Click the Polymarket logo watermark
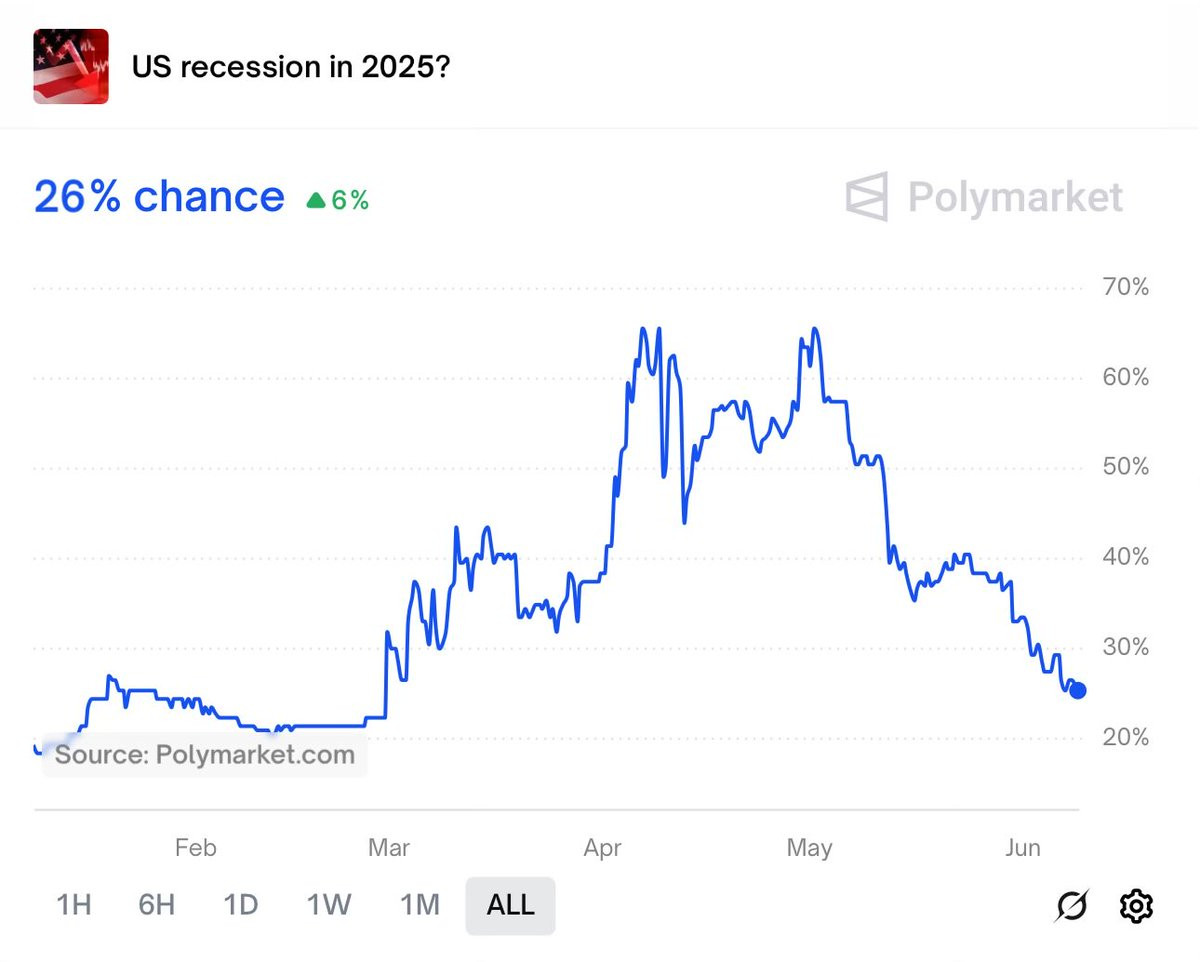The height and width of the screenshot is (962, 1200). coord(984,196)
